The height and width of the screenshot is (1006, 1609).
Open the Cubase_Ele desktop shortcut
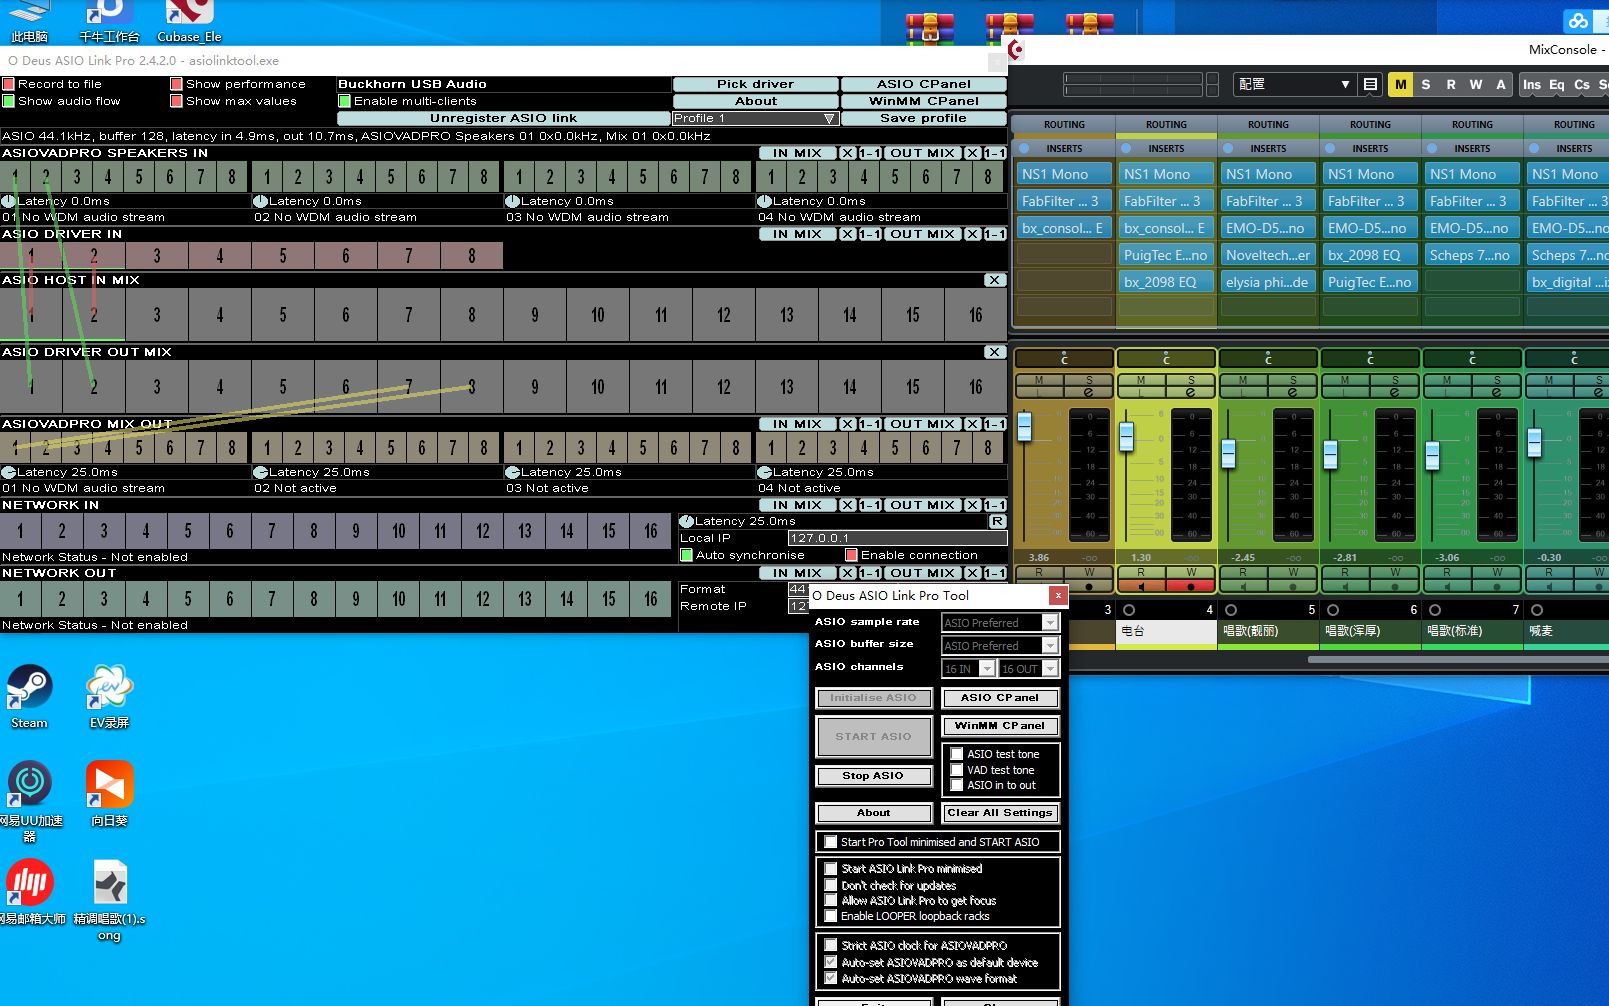point(189,22)
